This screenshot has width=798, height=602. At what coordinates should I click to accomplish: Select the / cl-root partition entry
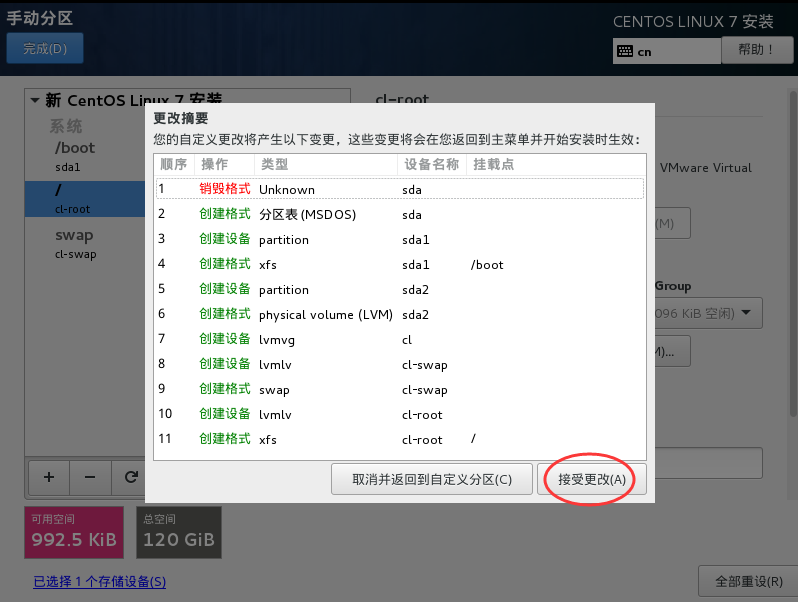pyautogui.click(x=85, y=198)
